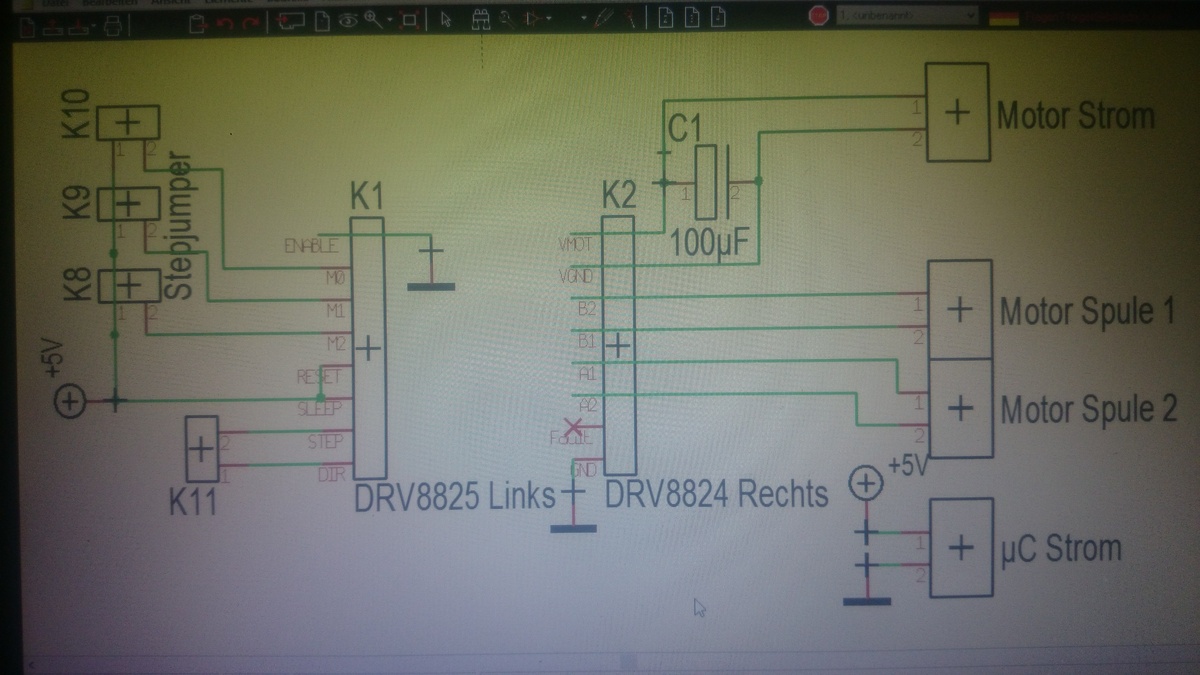This screenshot has width=1200, height=675.
Task: Select the K1 header component body
Action: [x=368, y=348]
